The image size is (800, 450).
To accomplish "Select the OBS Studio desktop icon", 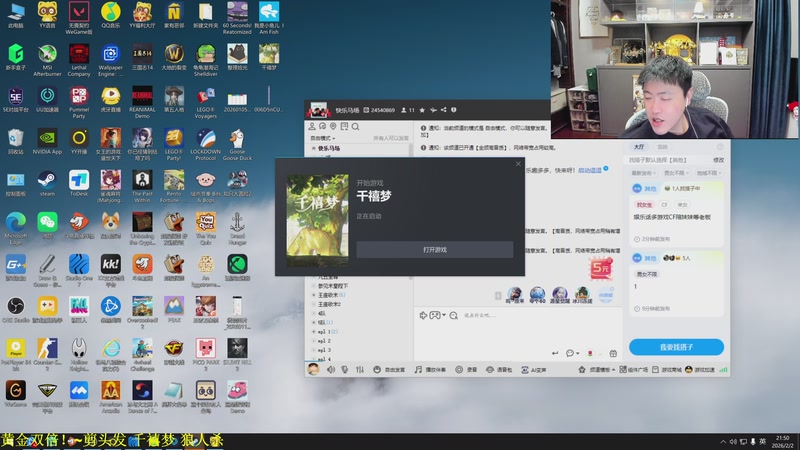I will 15,310.
